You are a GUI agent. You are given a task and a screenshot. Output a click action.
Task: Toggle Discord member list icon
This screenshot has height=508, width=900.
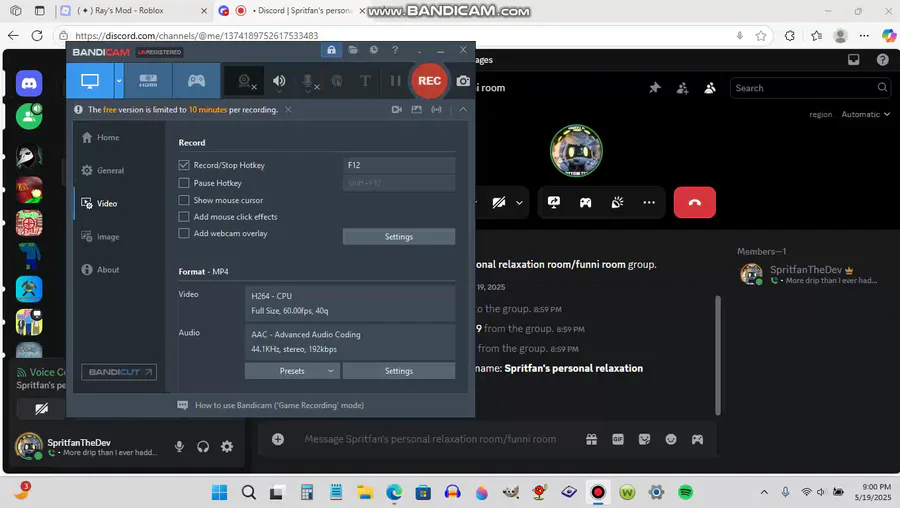click(710, 88)
